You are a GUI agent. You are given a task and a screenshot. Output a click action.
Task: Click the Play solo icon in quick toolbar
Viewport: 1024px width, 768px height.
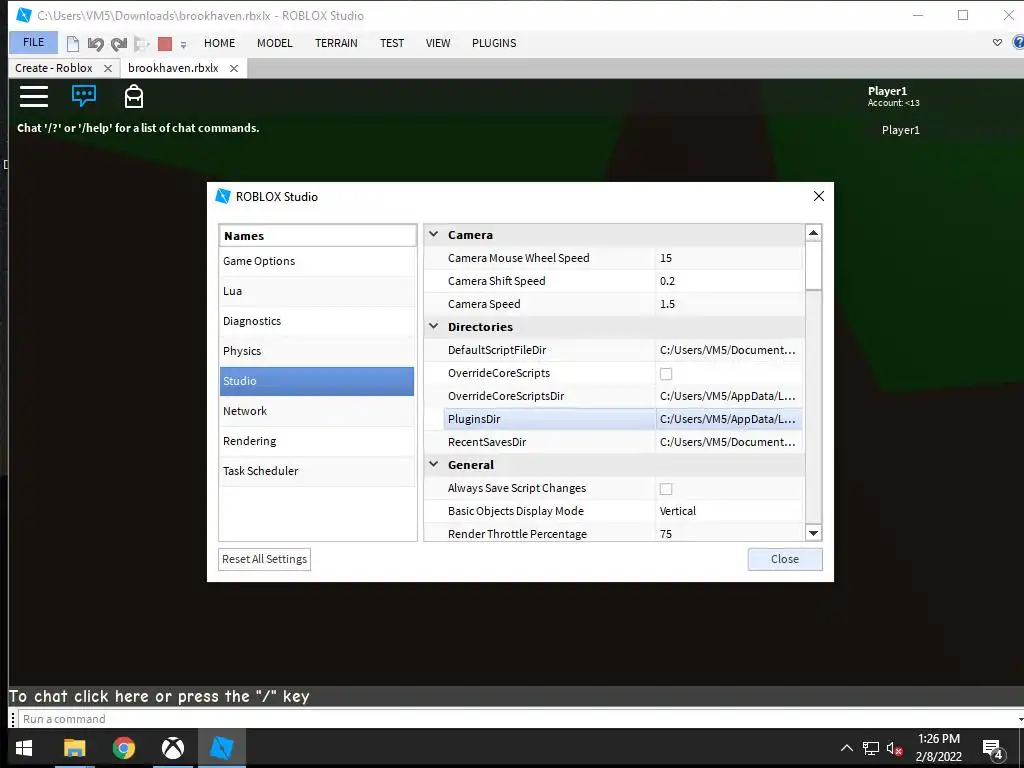[x=142, y=44]
